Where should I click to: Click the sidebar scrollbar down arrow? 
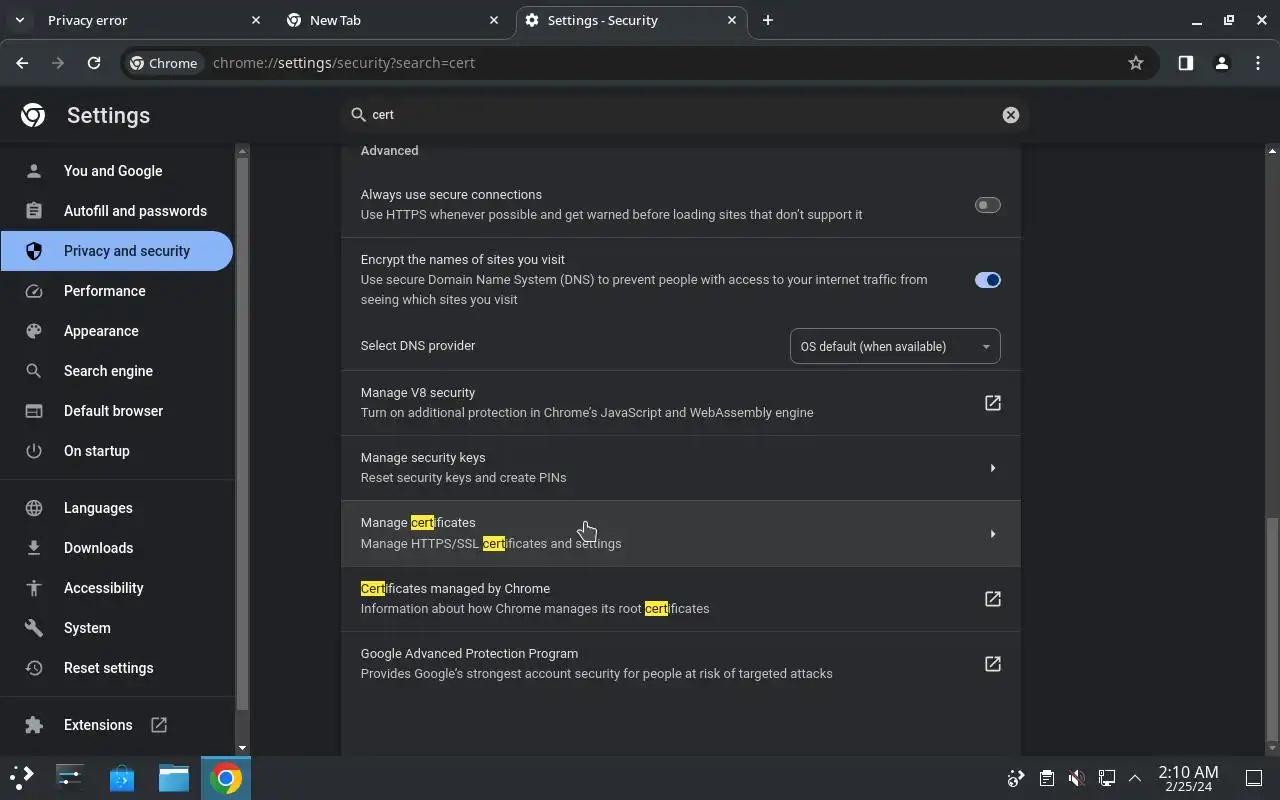click(x=242, y=747)
